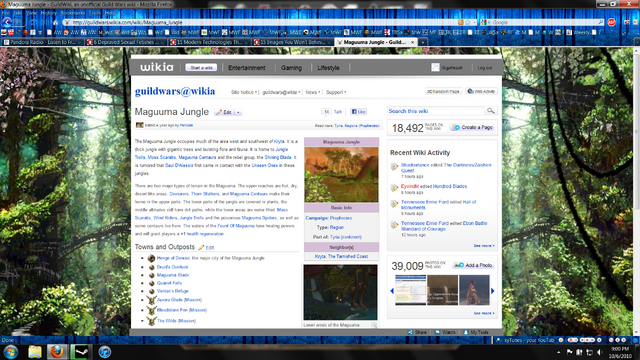The image size is (640, 360).
Task: Show previous photos with left carousel arrow
Action: tap(392, 291)
